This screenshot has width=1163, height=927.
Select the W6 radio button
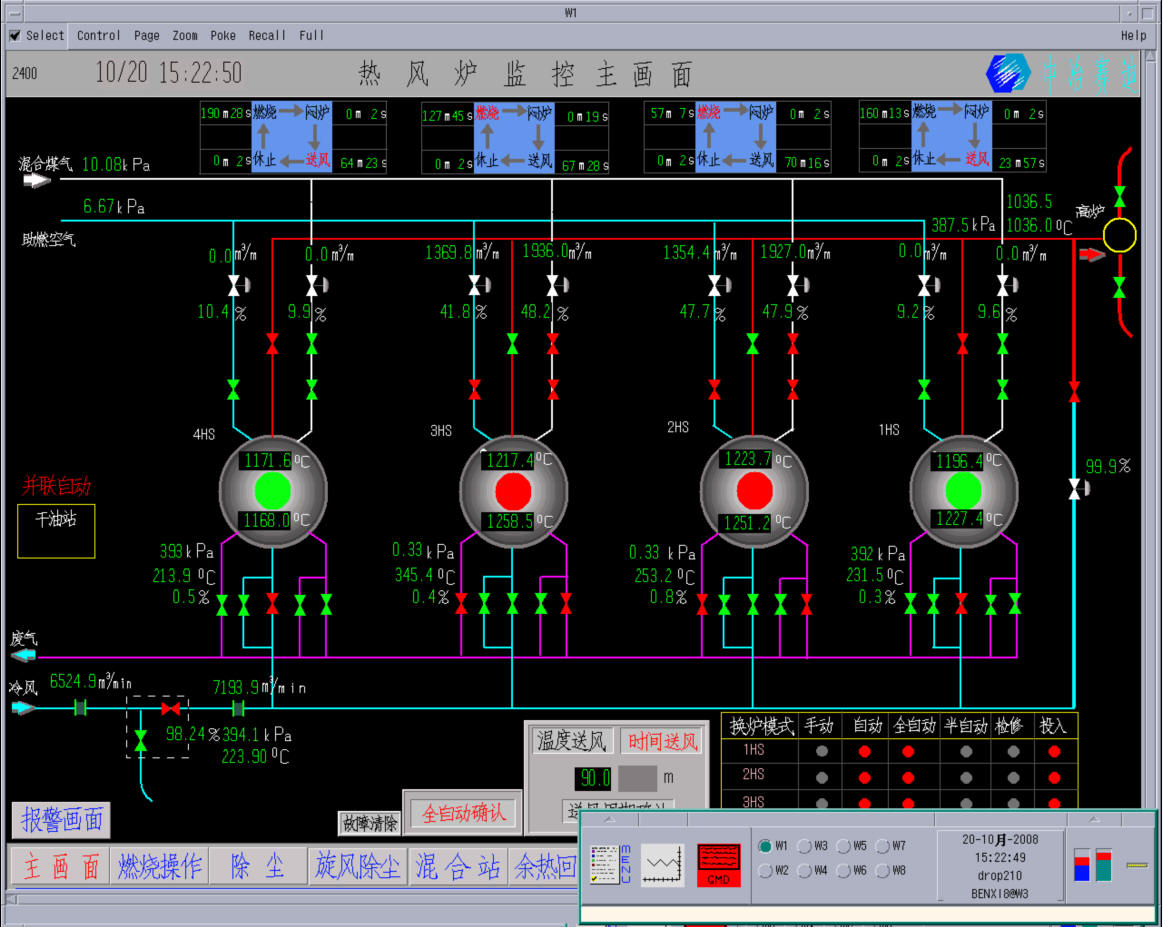(844, 871)
